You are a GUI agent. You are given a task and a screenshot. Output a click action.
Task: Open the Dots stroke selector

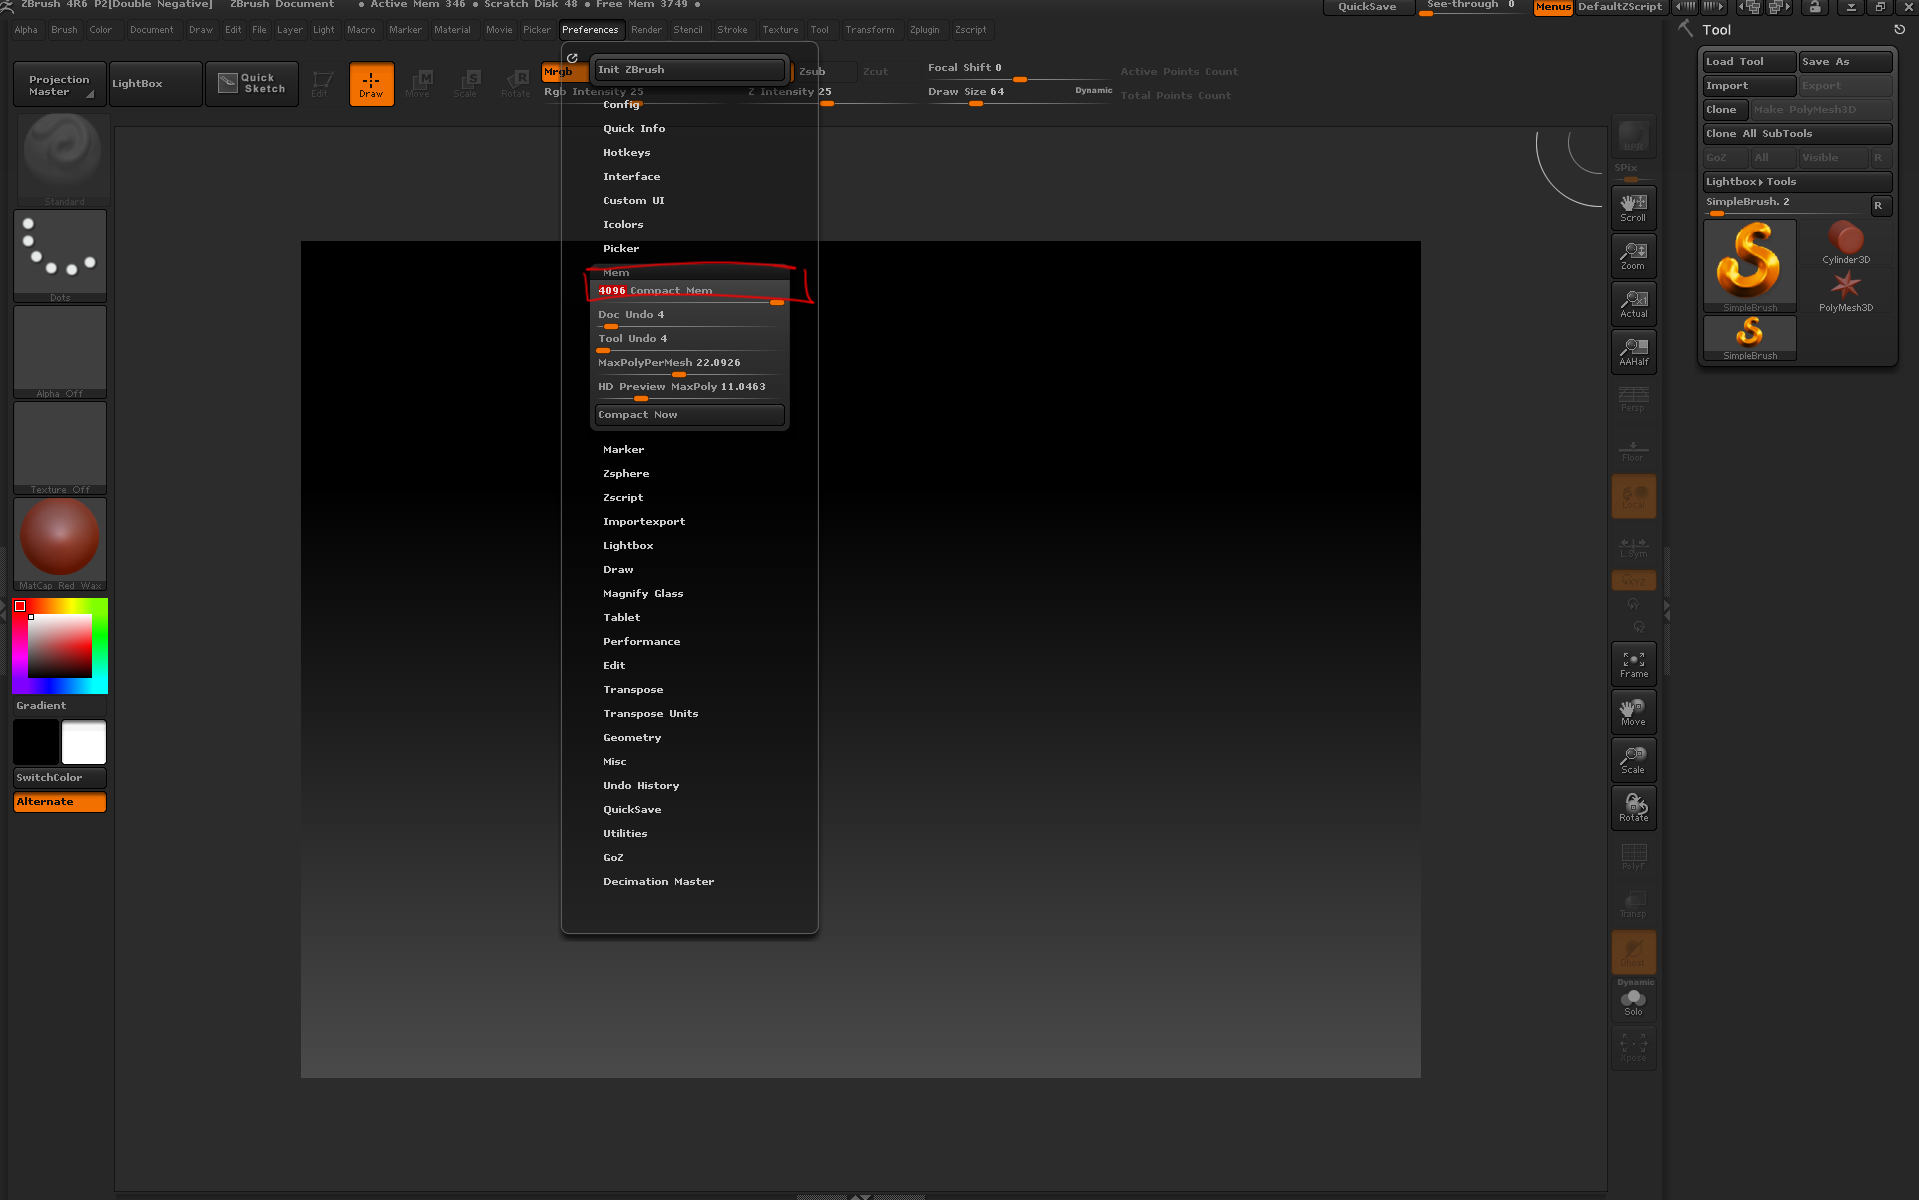click(x=60, y=255)
